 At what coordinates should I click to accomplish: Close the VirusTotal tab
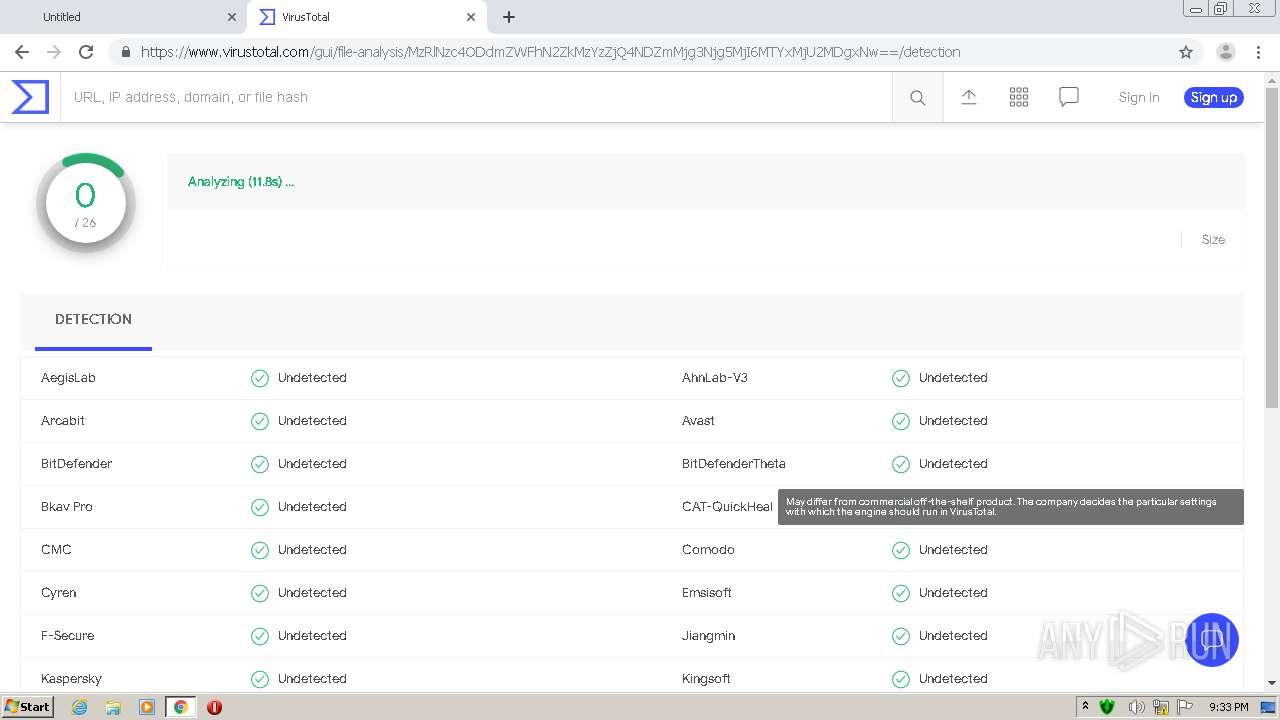470,17
